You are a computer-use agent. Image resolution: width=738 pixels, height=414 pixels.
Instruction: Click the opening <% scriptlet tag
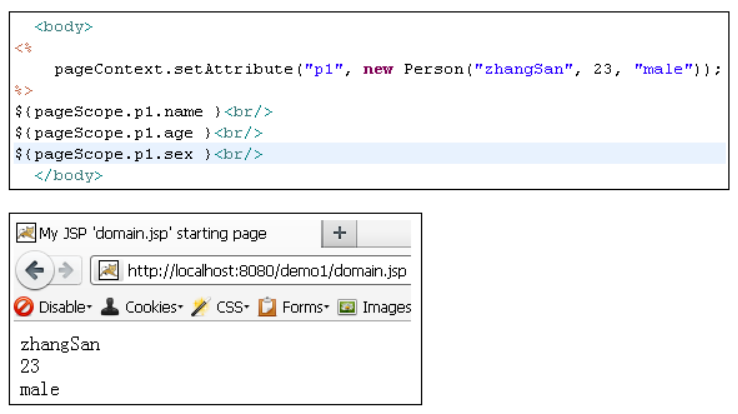click(23, 48)
